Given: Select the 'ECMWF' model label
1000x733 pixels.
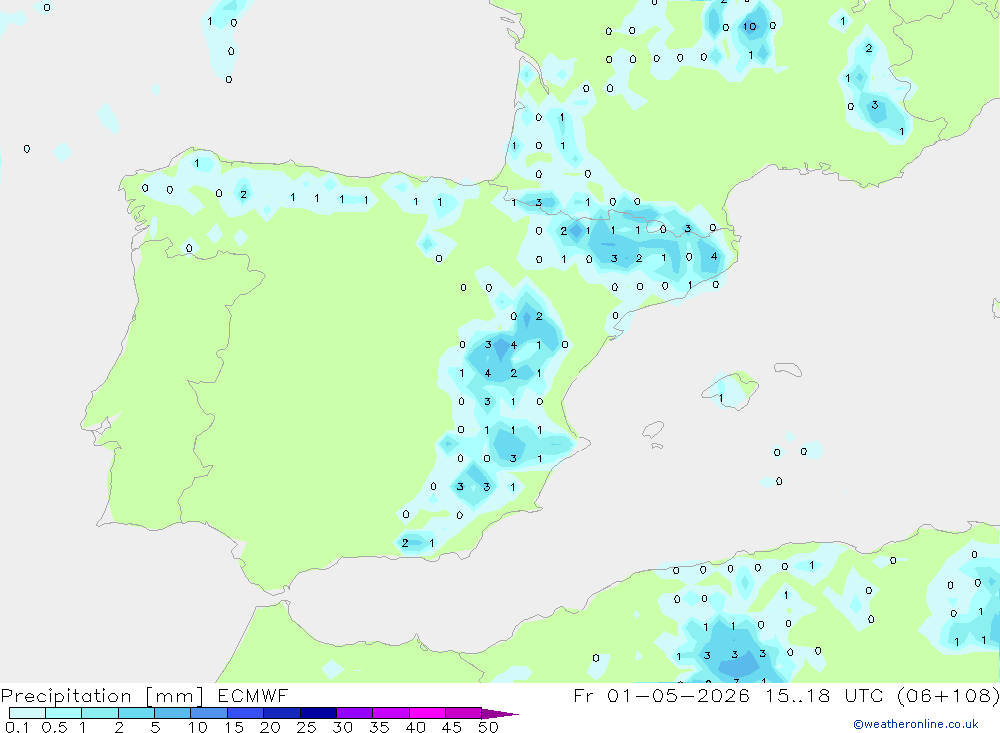Looking at the screenshot, I should pyautogui.click(x=253, y=695).
